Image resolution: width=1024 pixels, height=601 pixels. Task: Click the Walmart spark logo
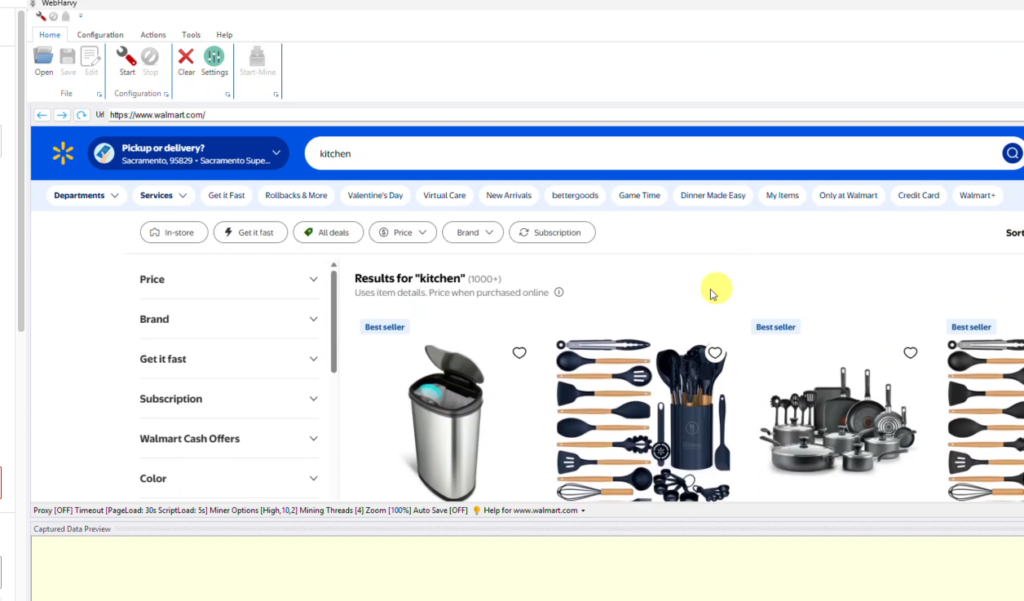[62, 153]
